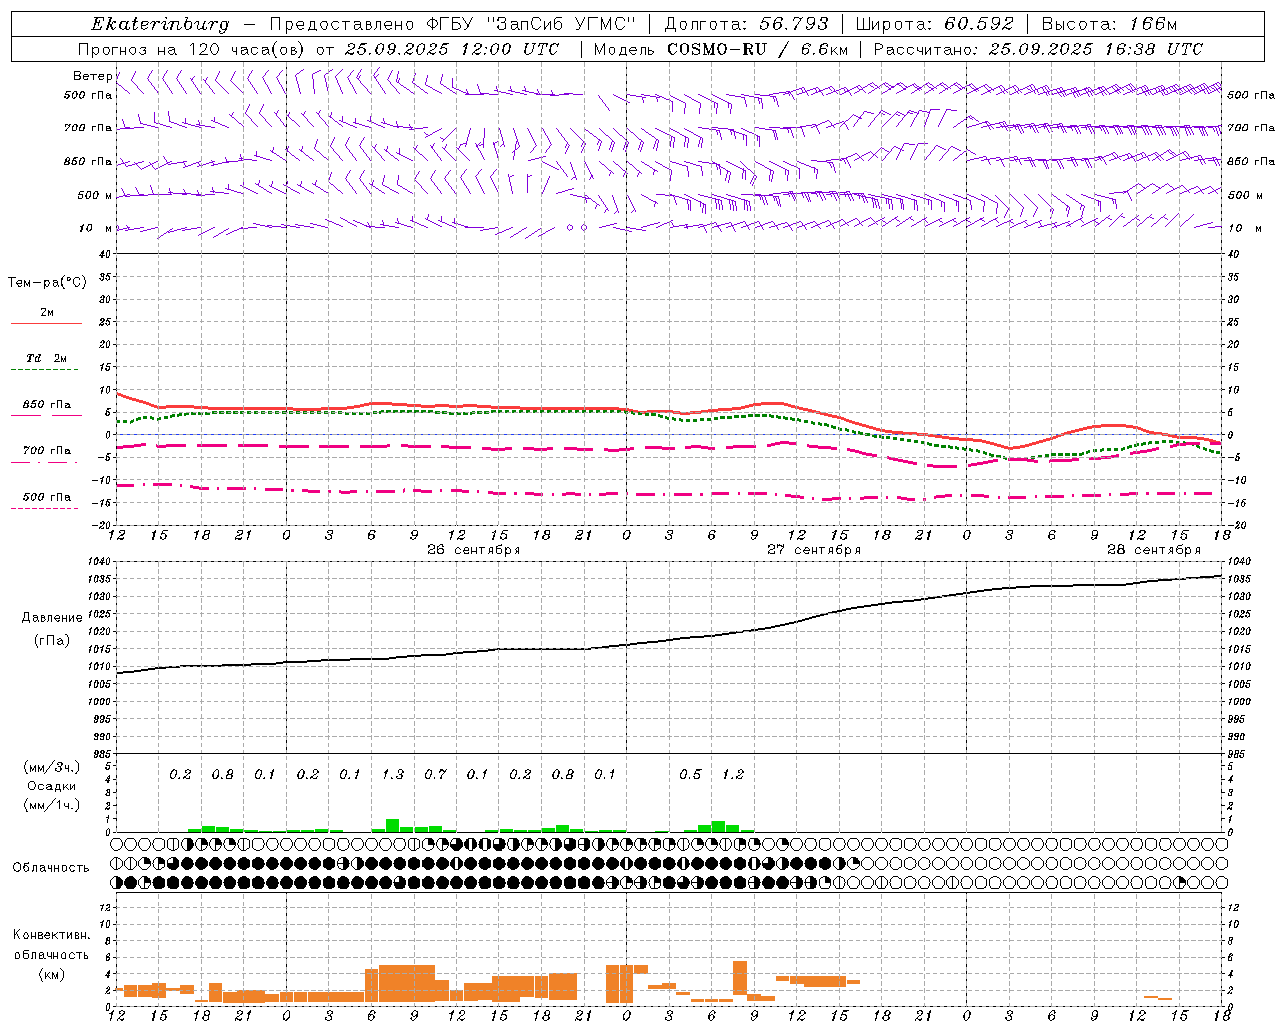Click the 1.3 precipitation amount value
Screen dimensions: 1280x1024
point(393,774)
